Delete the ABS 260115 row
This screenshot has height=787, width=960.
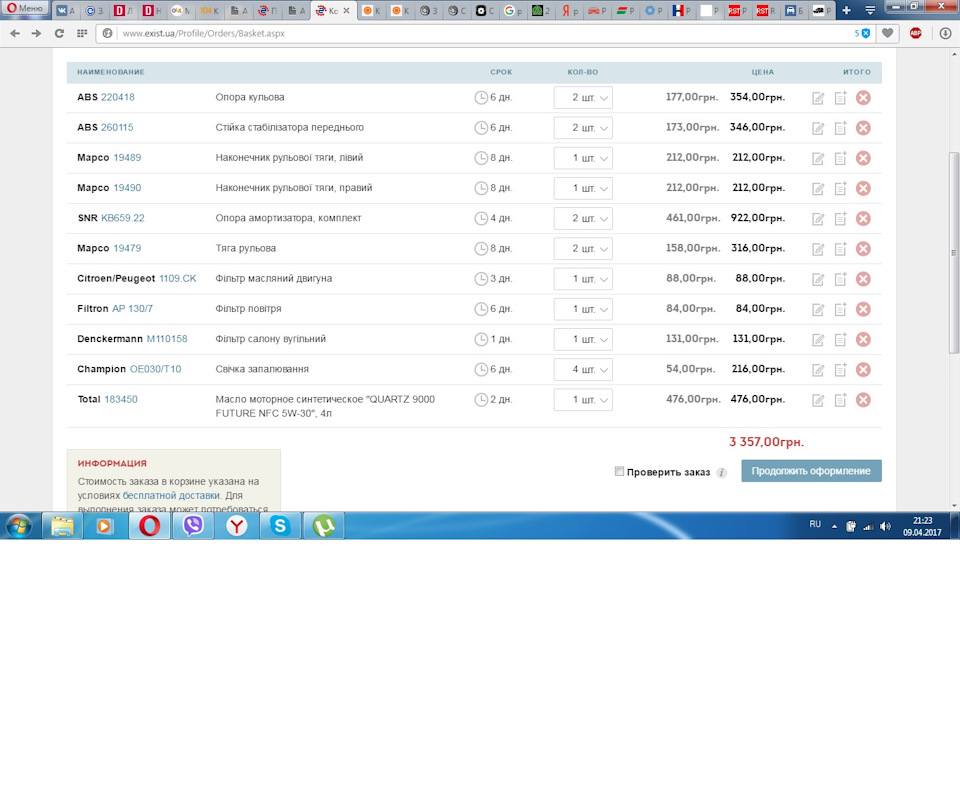pos(863,128)
